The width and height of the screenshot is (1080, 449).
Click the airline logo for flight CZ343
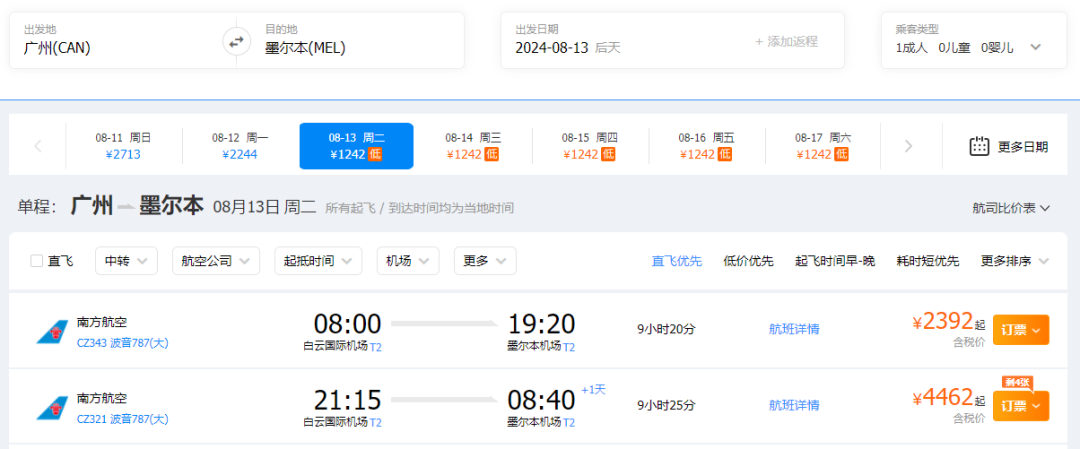click(x=51, y=332)
